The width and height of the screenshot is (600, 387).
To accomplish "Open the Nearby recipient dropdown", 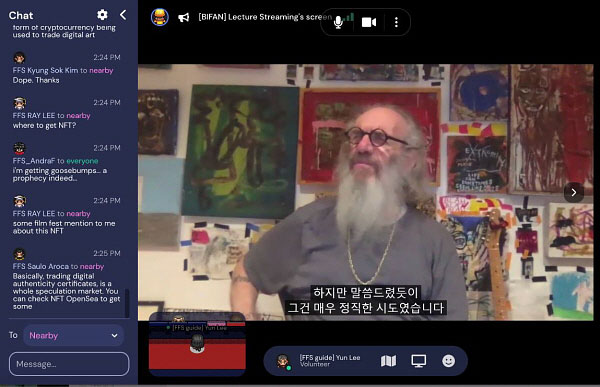I will (x=74, y=336).
